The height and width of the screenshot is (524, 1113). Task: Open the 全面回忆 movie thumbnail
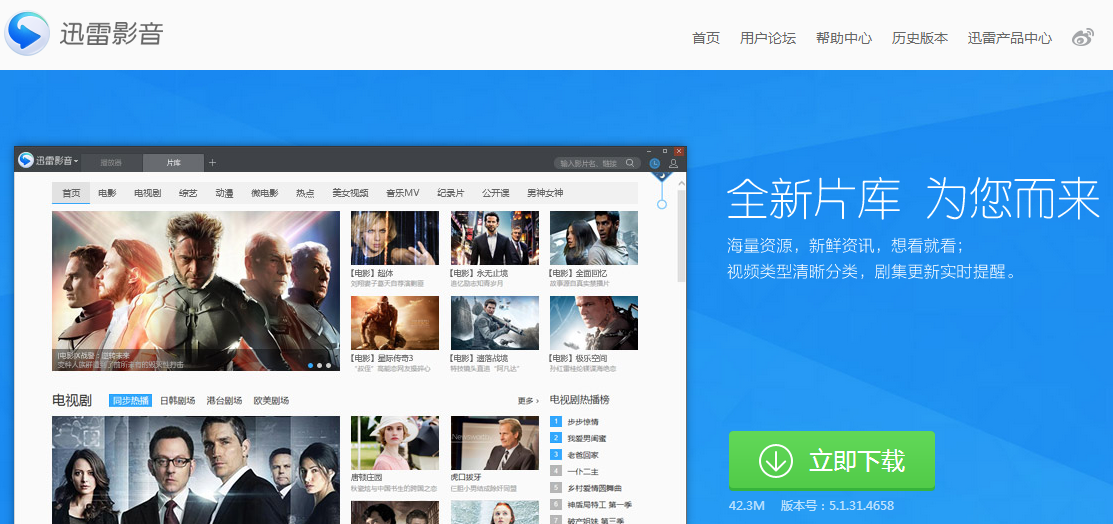point(594,238)
